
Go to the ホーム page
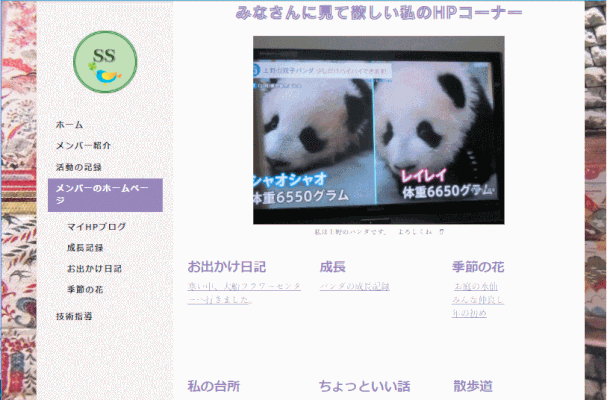click(x=69, y=125)
